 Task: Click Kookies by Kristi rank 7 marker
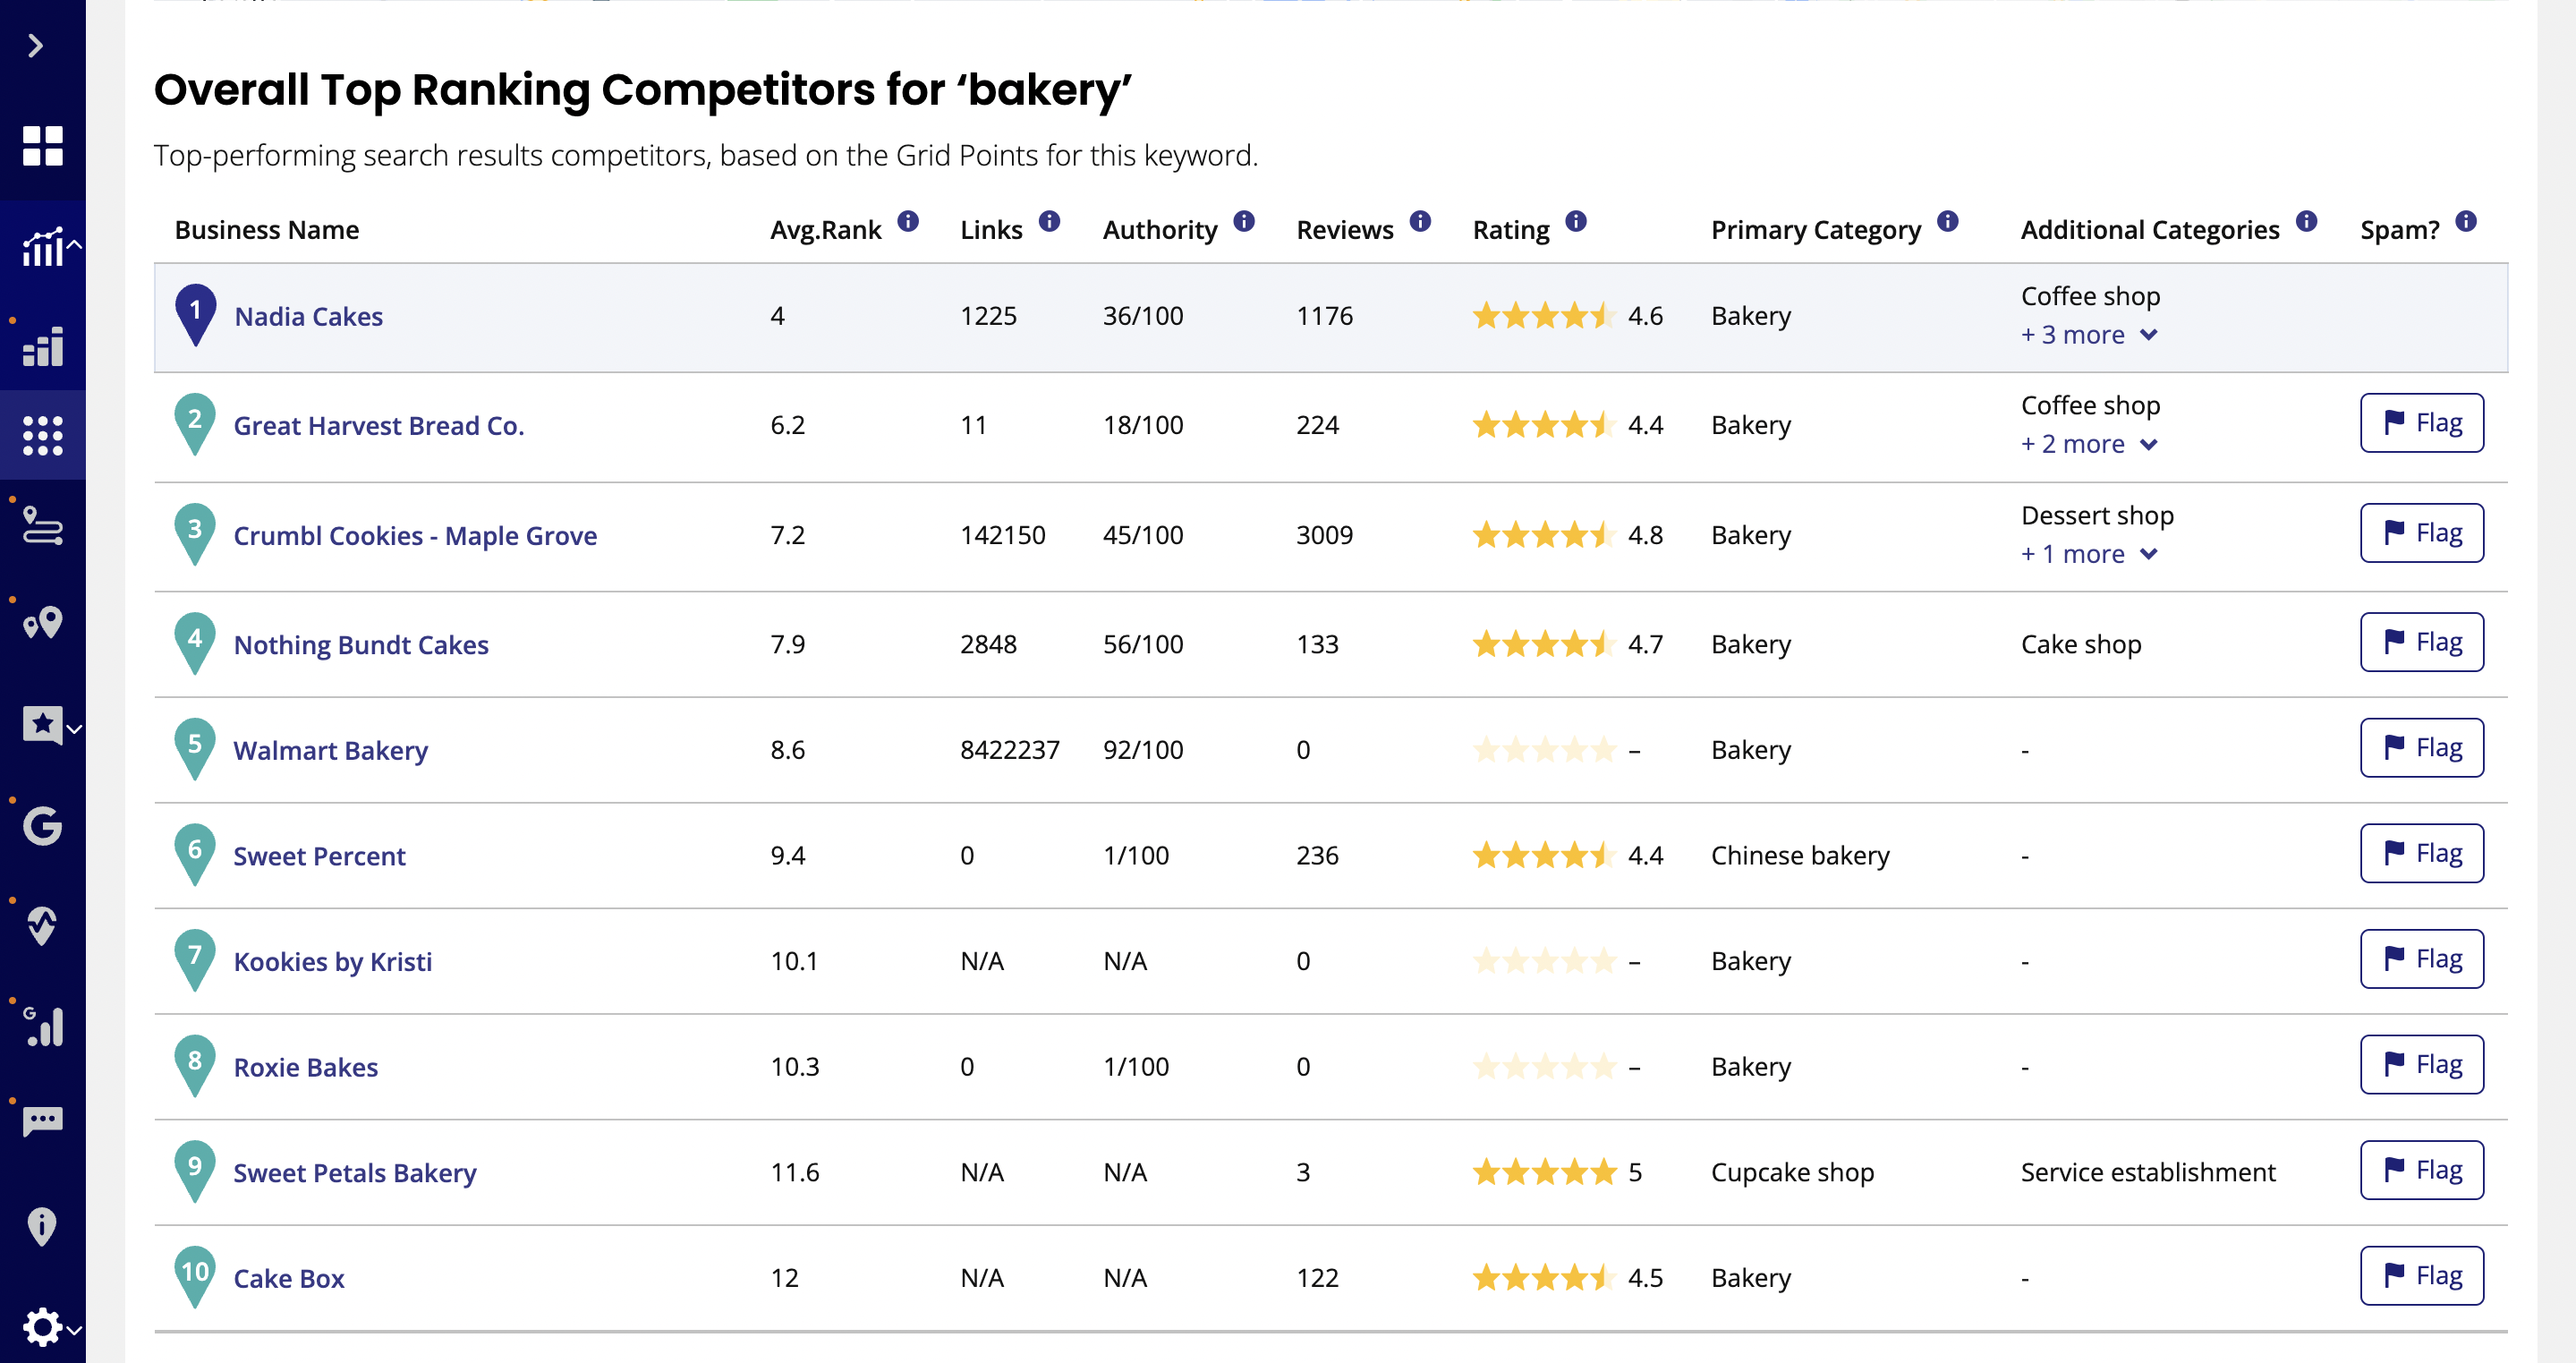tap(195, 960)
